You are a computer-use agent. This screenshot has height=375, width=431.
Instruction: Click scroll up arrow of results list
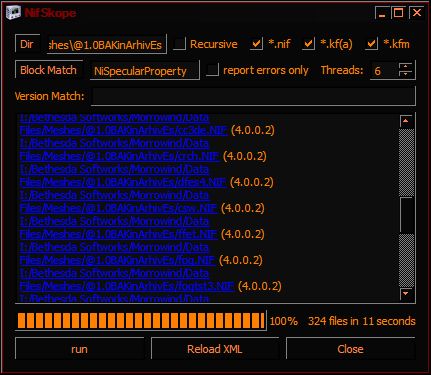point(406,121)
